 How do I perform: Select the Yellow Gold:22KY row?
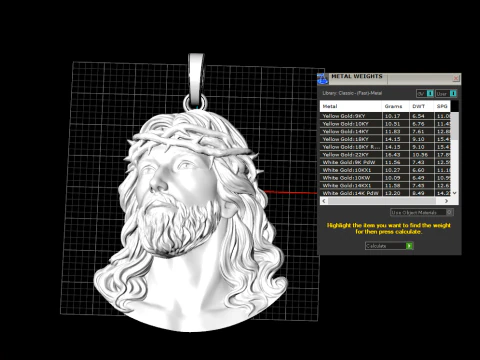[x=385, y=155]
